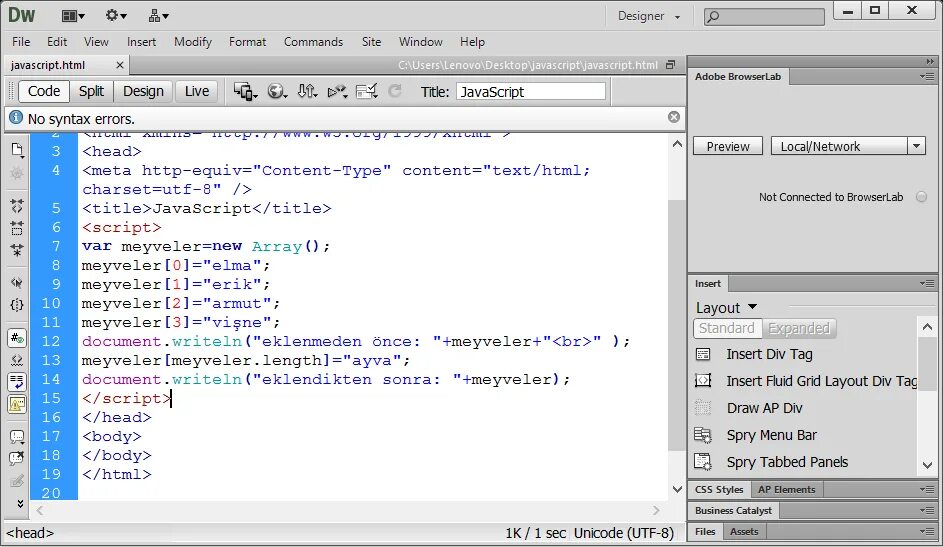Open the File menu

pos(21,41)
